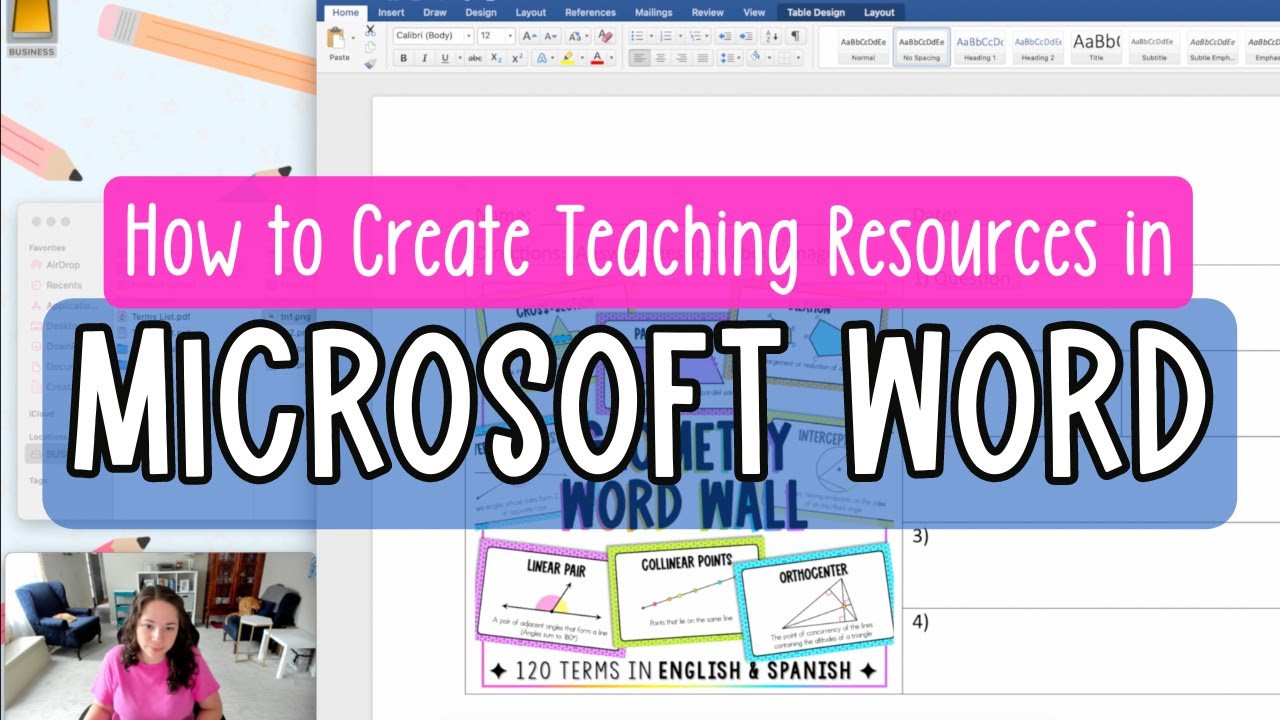Decrease font size with the shrink font icon
The width and height of the screenshot is (1280, 720).
(x=550, y=36)
